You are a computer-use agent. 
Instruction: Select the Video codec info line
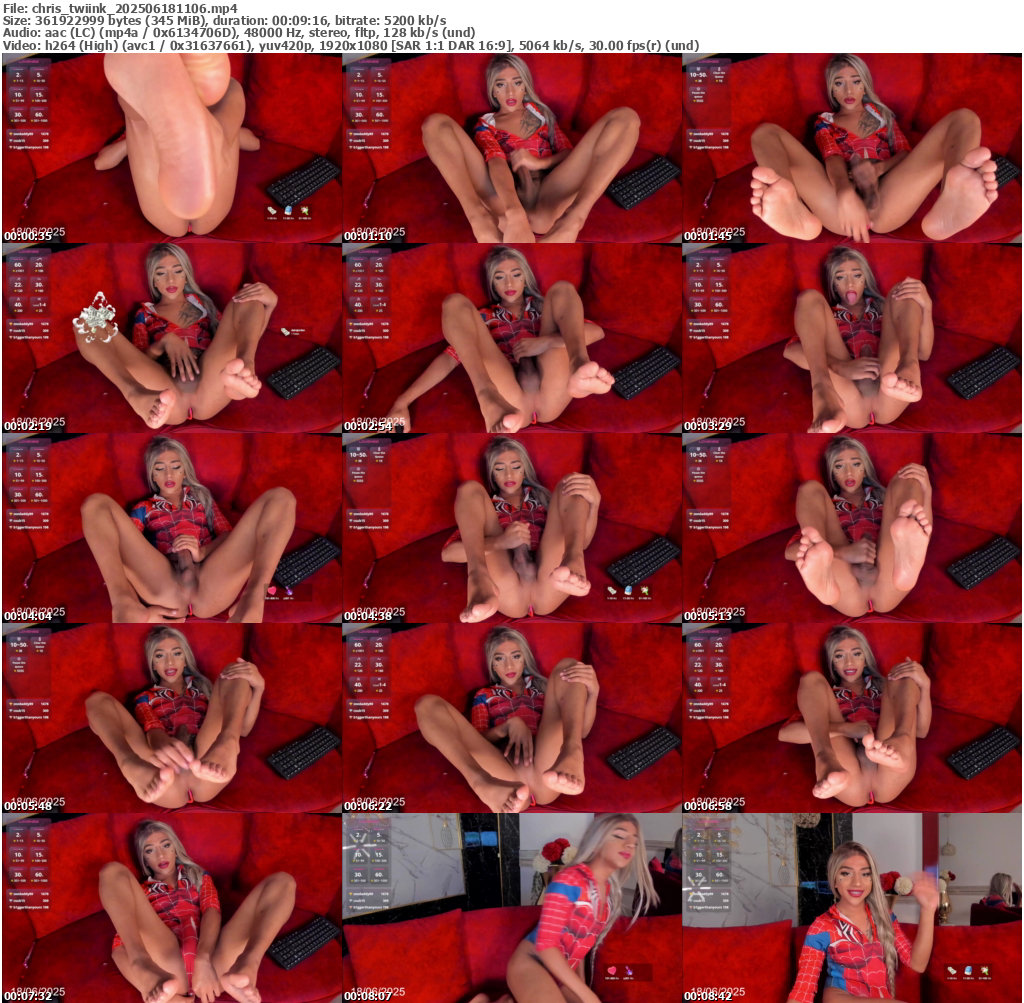pos(350,46)
